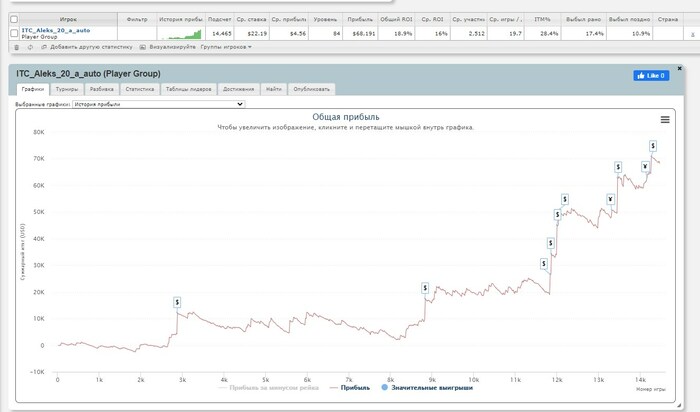The height and width of the screenshot is (412, 700).
Task: Open the Опубликовать tab
Action: (x=311, y=89)
